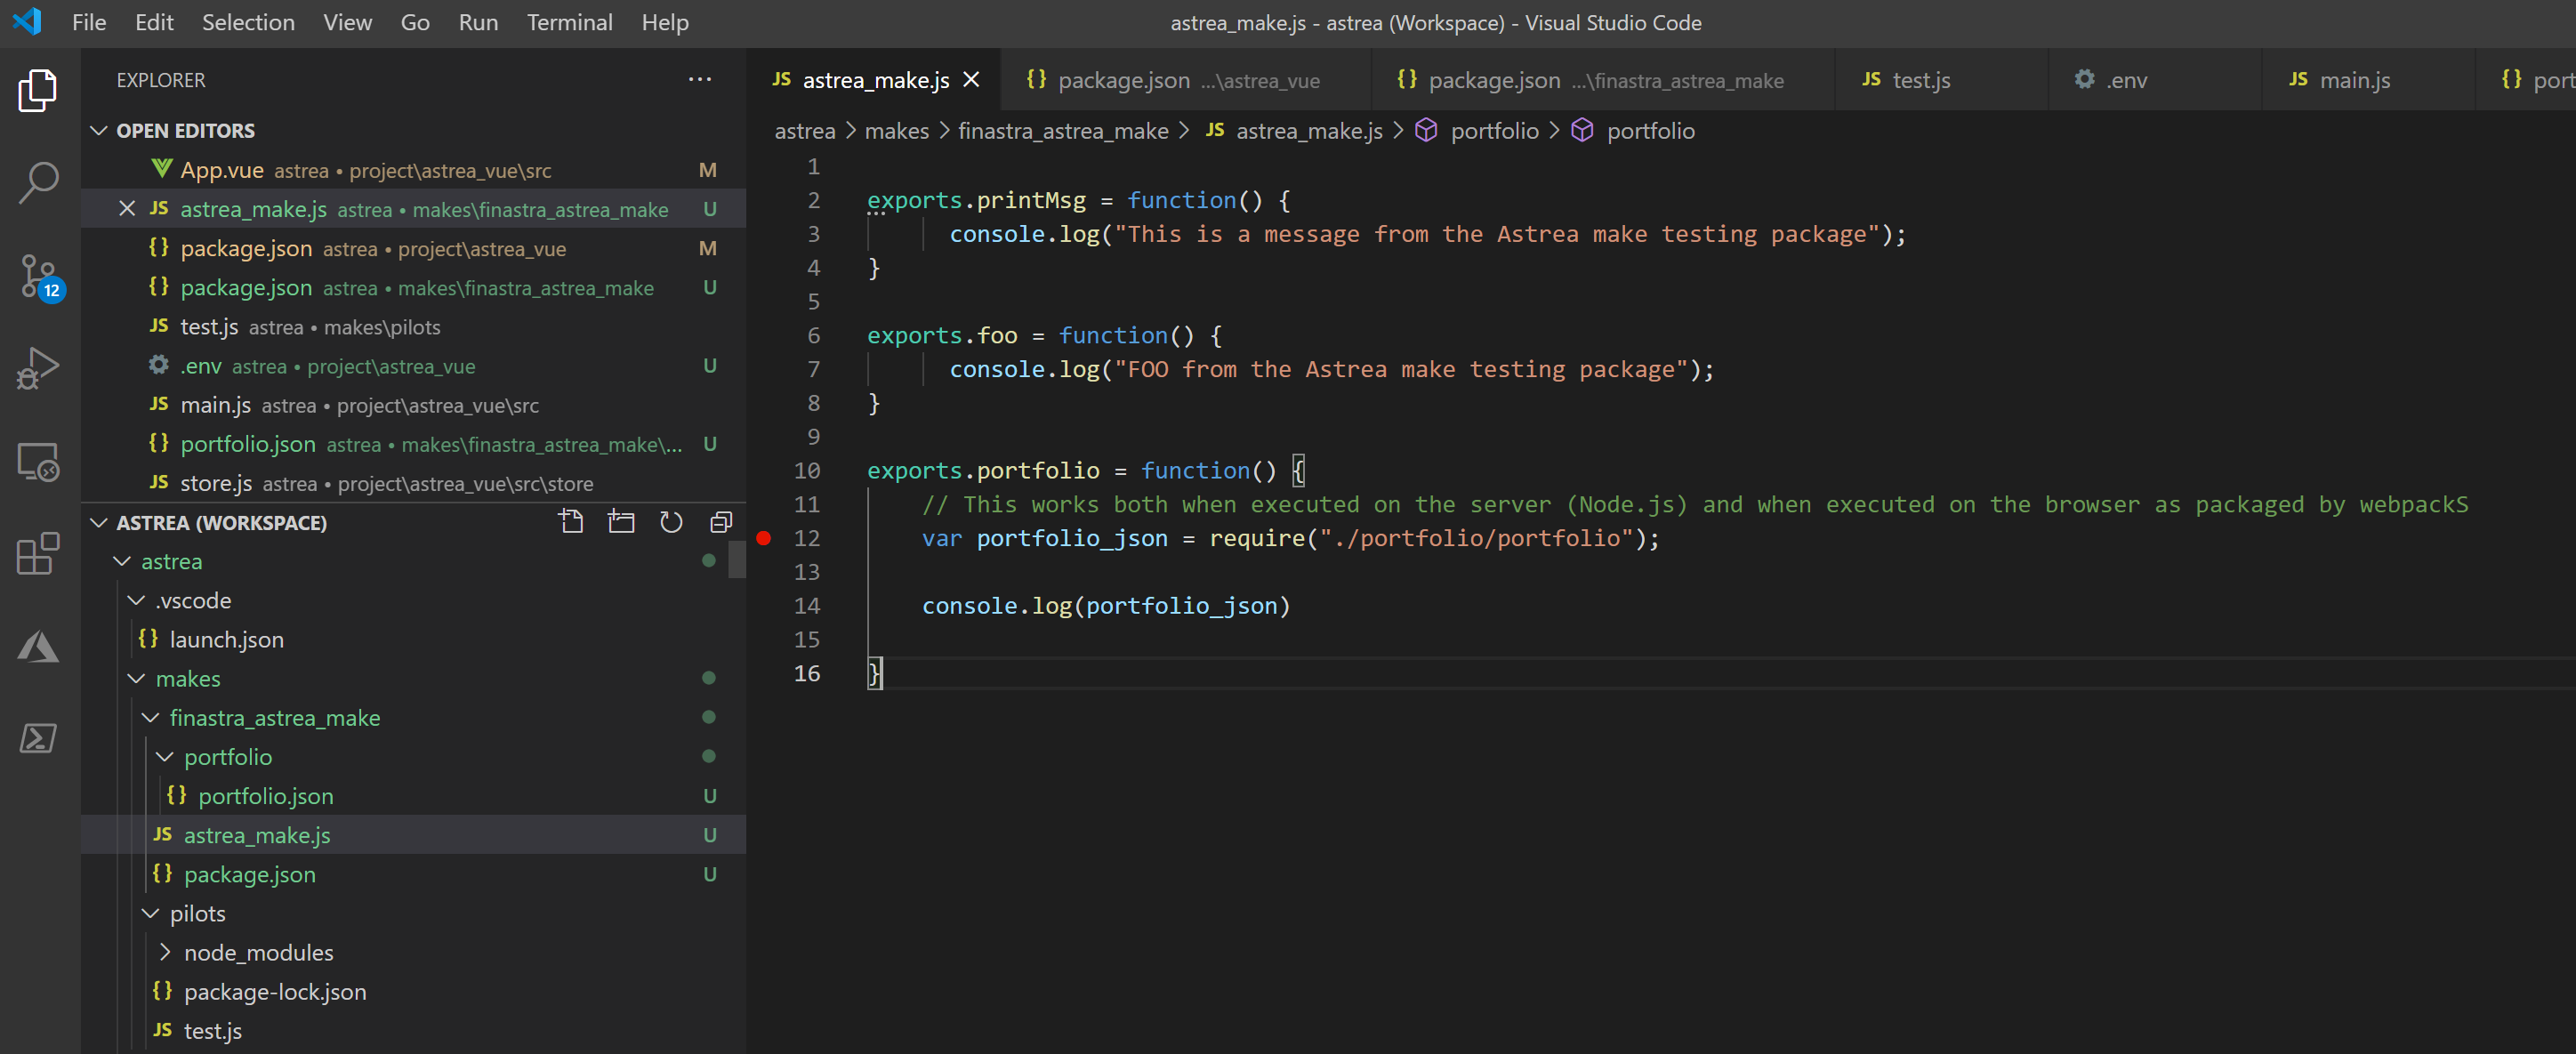This screenshot has height=1054, width=2576.
Task: Open Run and Debug view
Action: (x=38, y=368)
